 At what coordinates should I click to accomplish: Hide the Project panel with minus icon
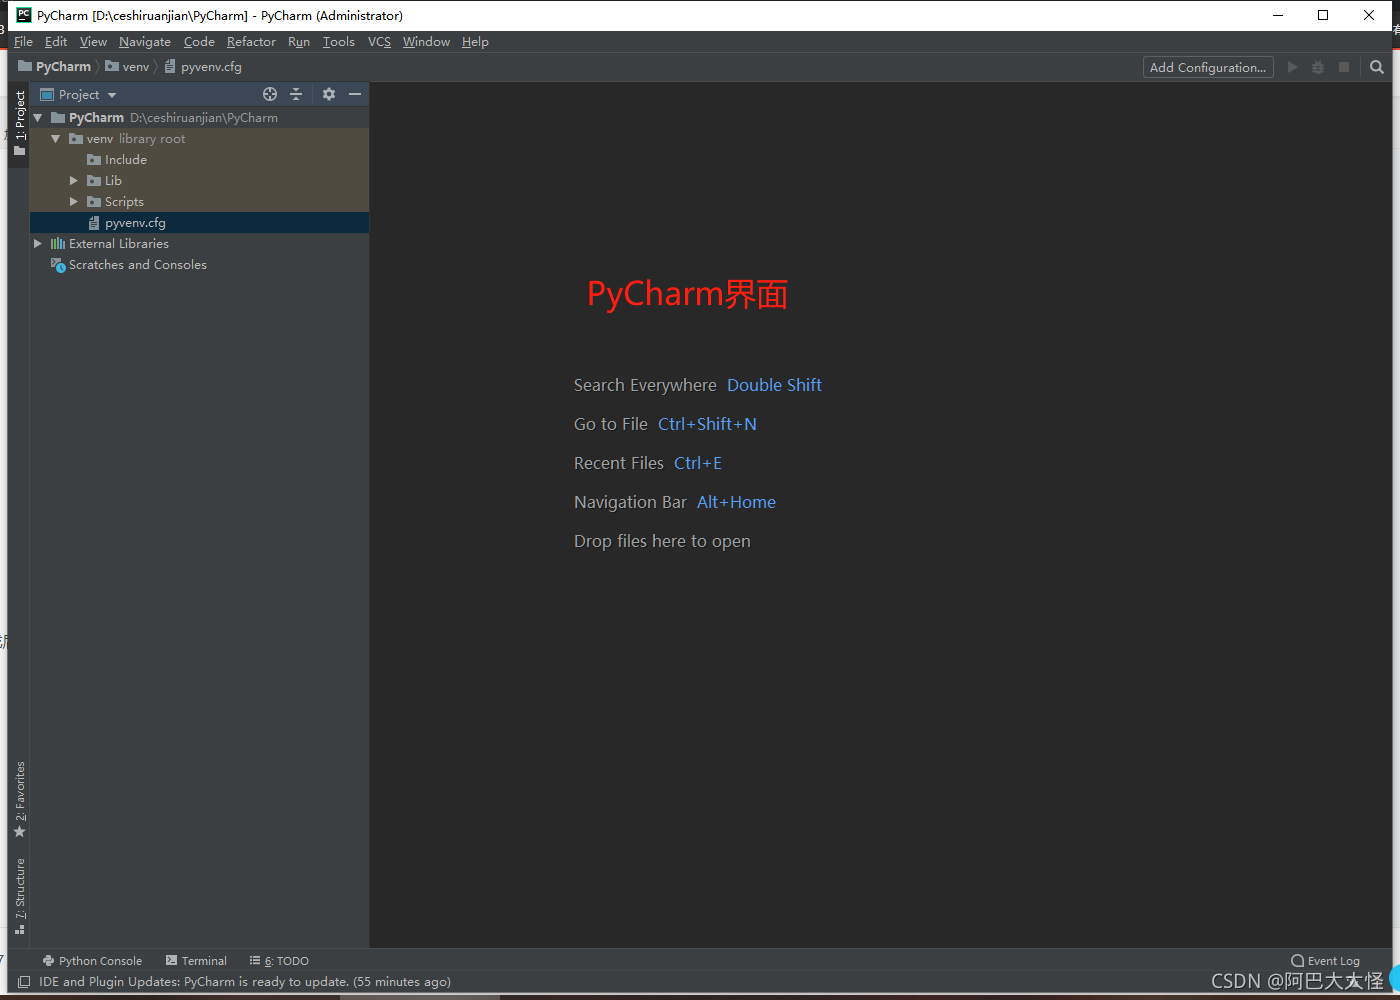click(355, 94)
